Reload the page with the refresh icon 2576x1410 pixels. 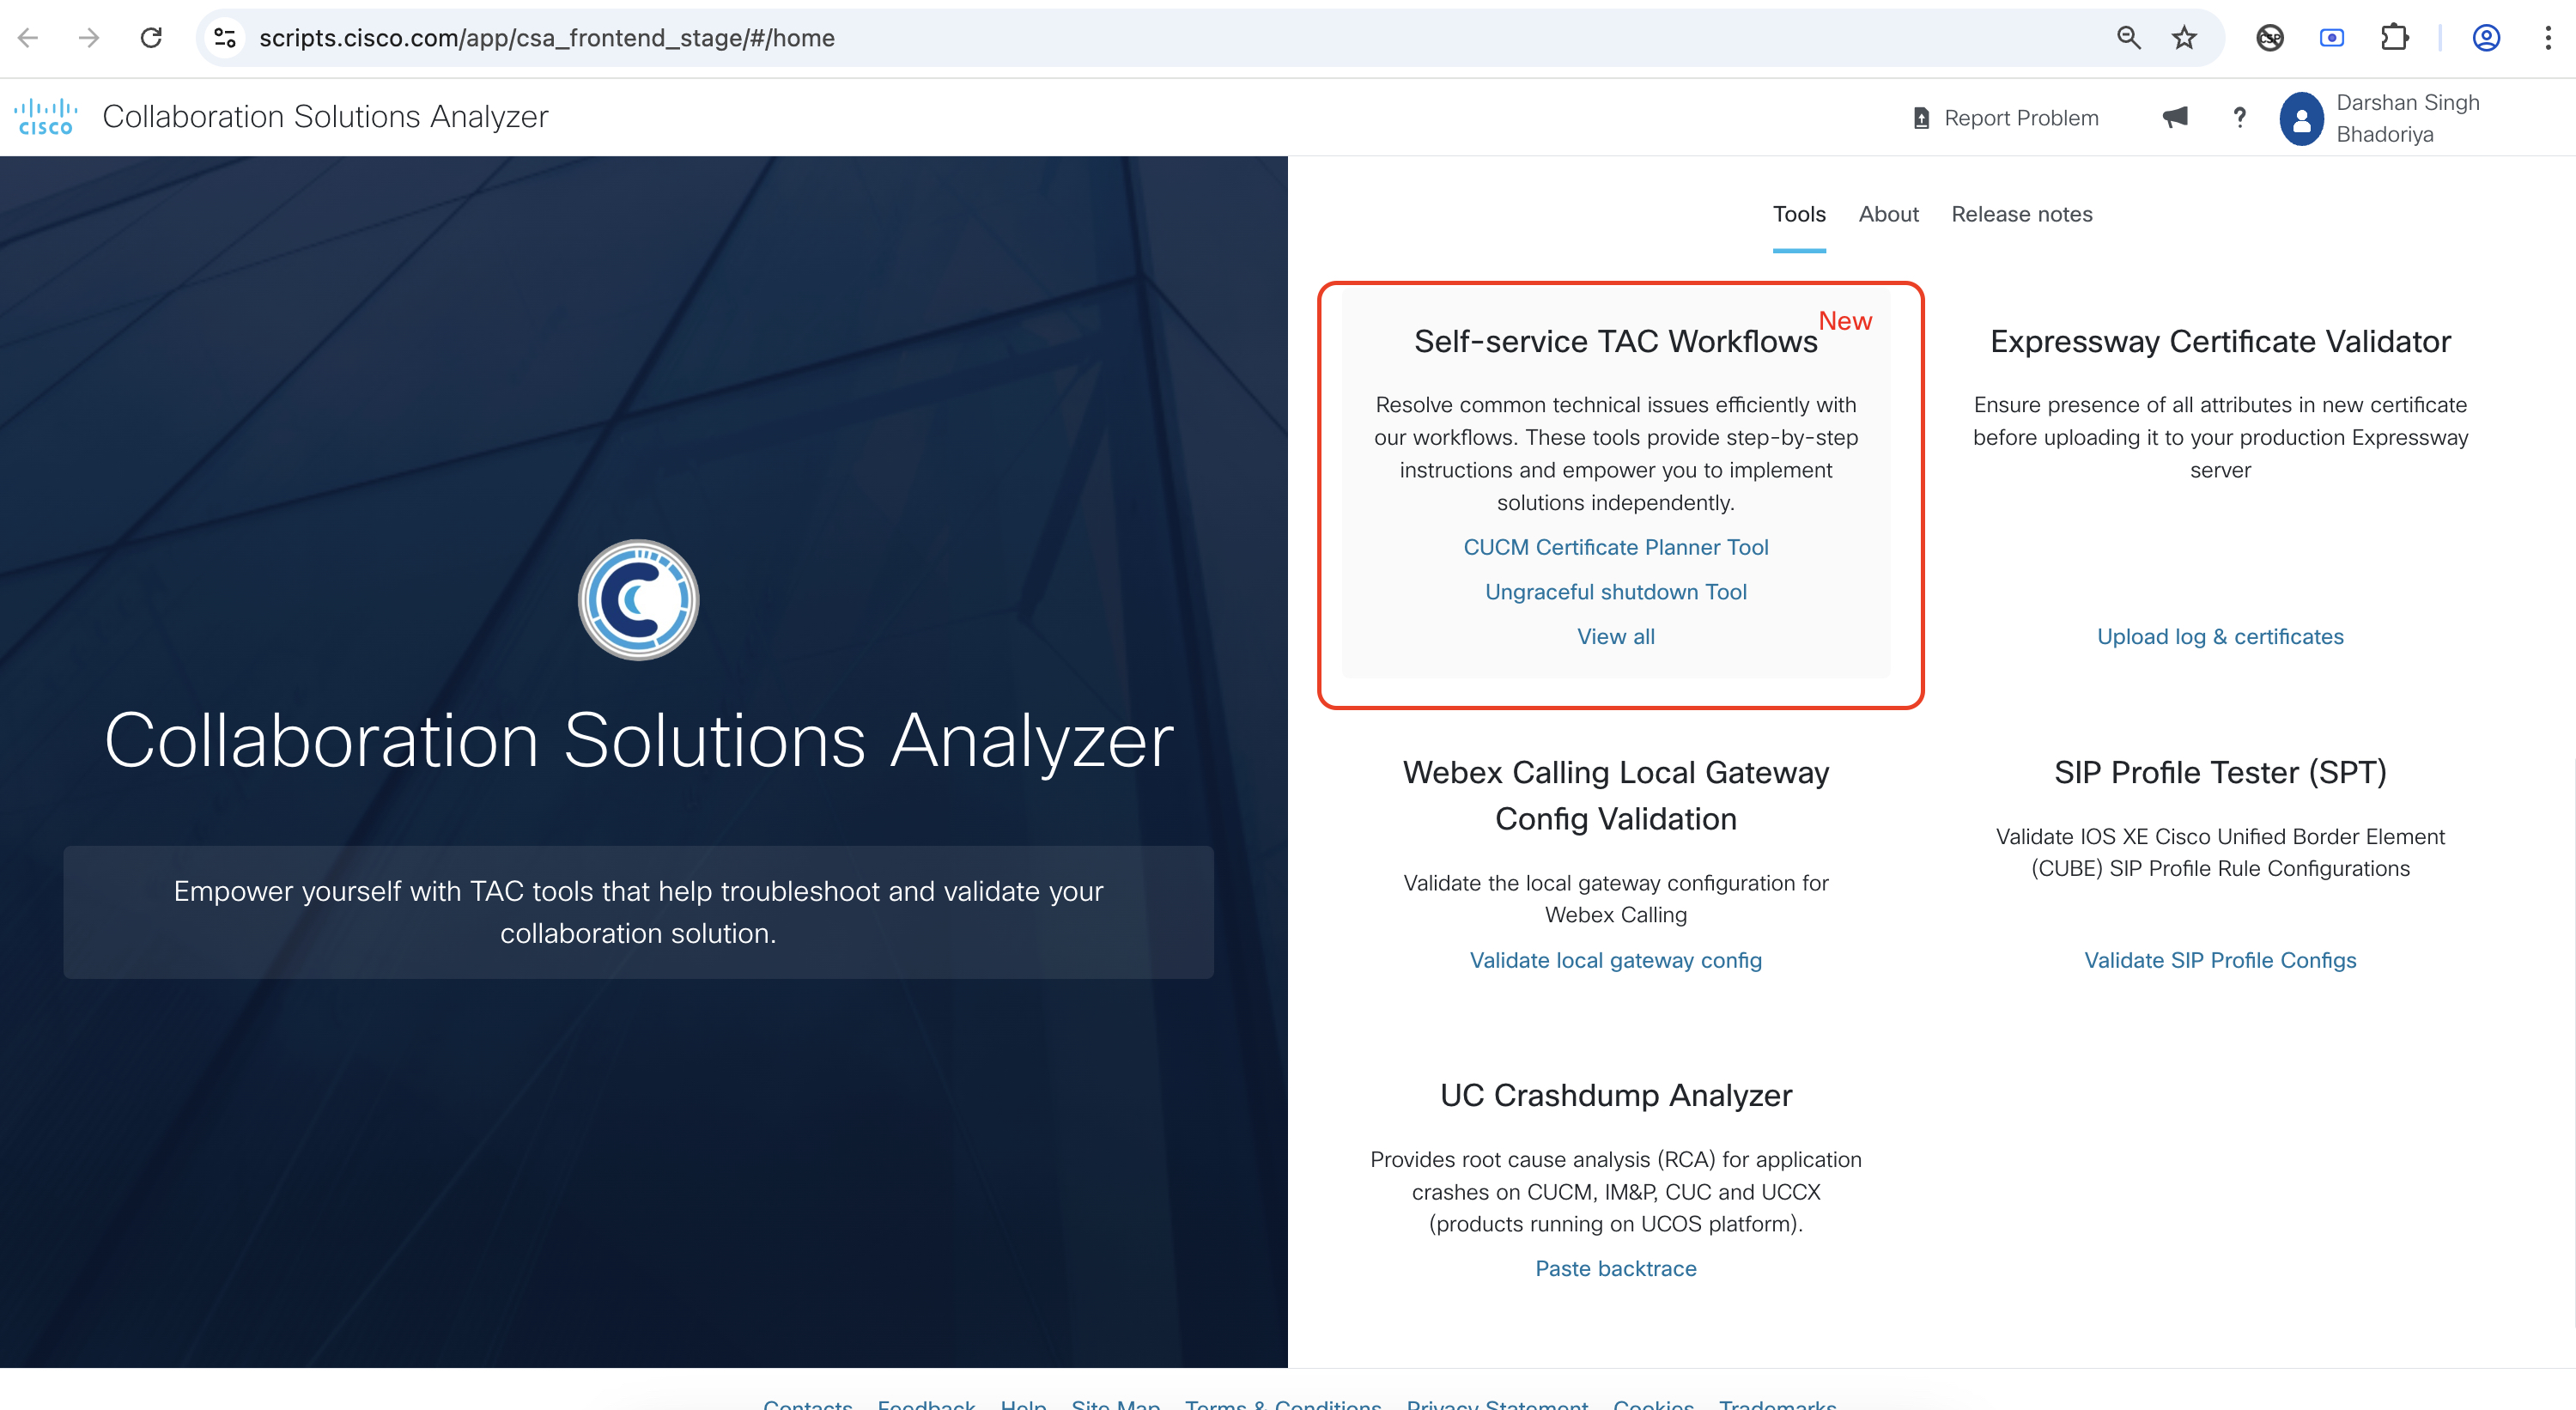(151, 38)
